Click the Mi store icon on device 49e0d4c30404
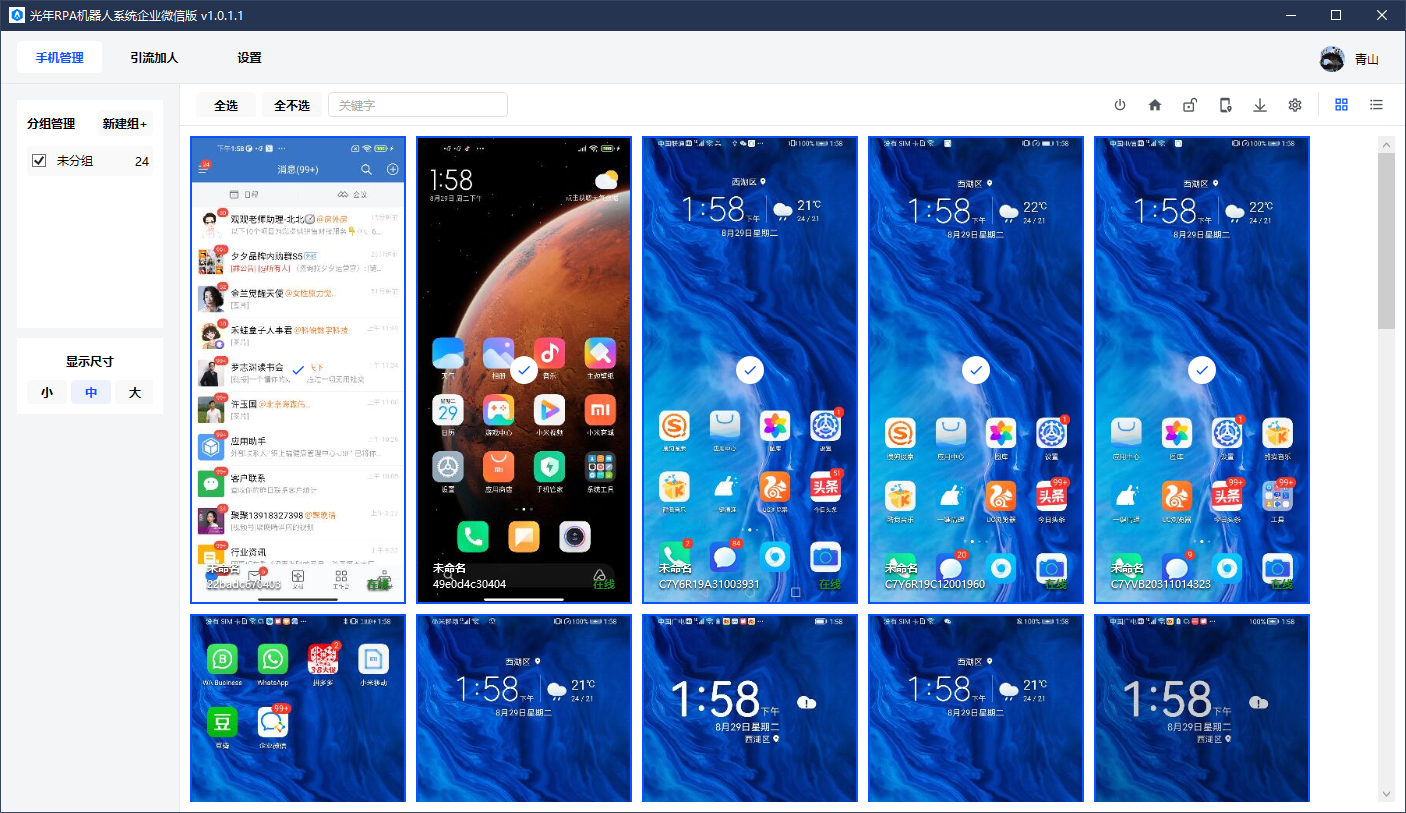This screenshot has width=1406, height=813. (x=600, y=409)
